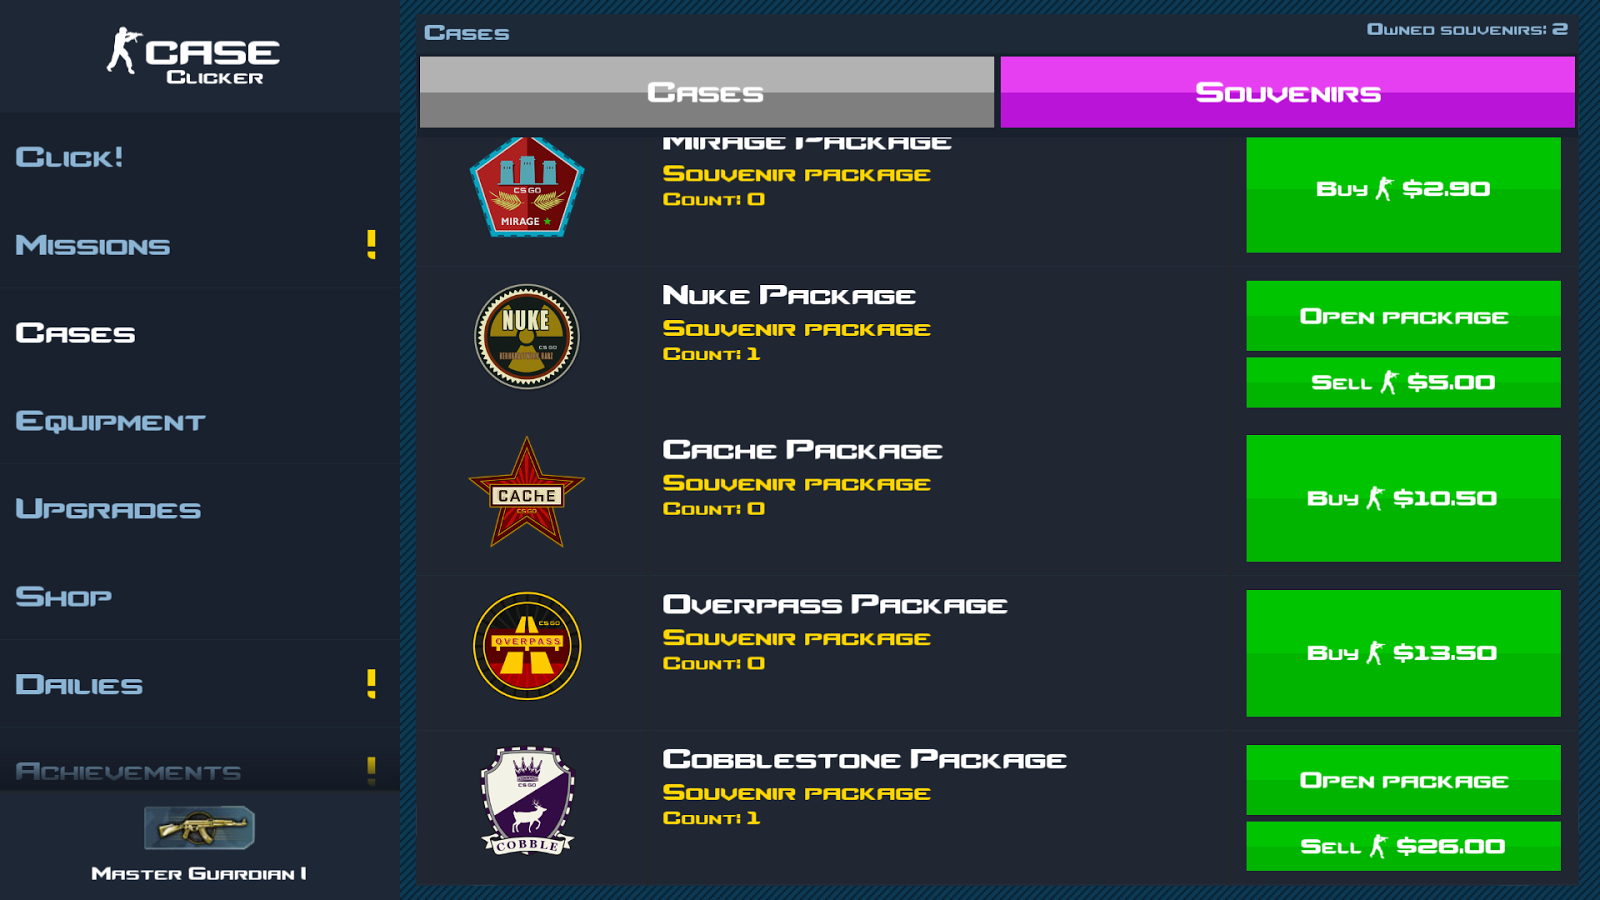
Task: Open the Nuke package
Action: 1403,316
